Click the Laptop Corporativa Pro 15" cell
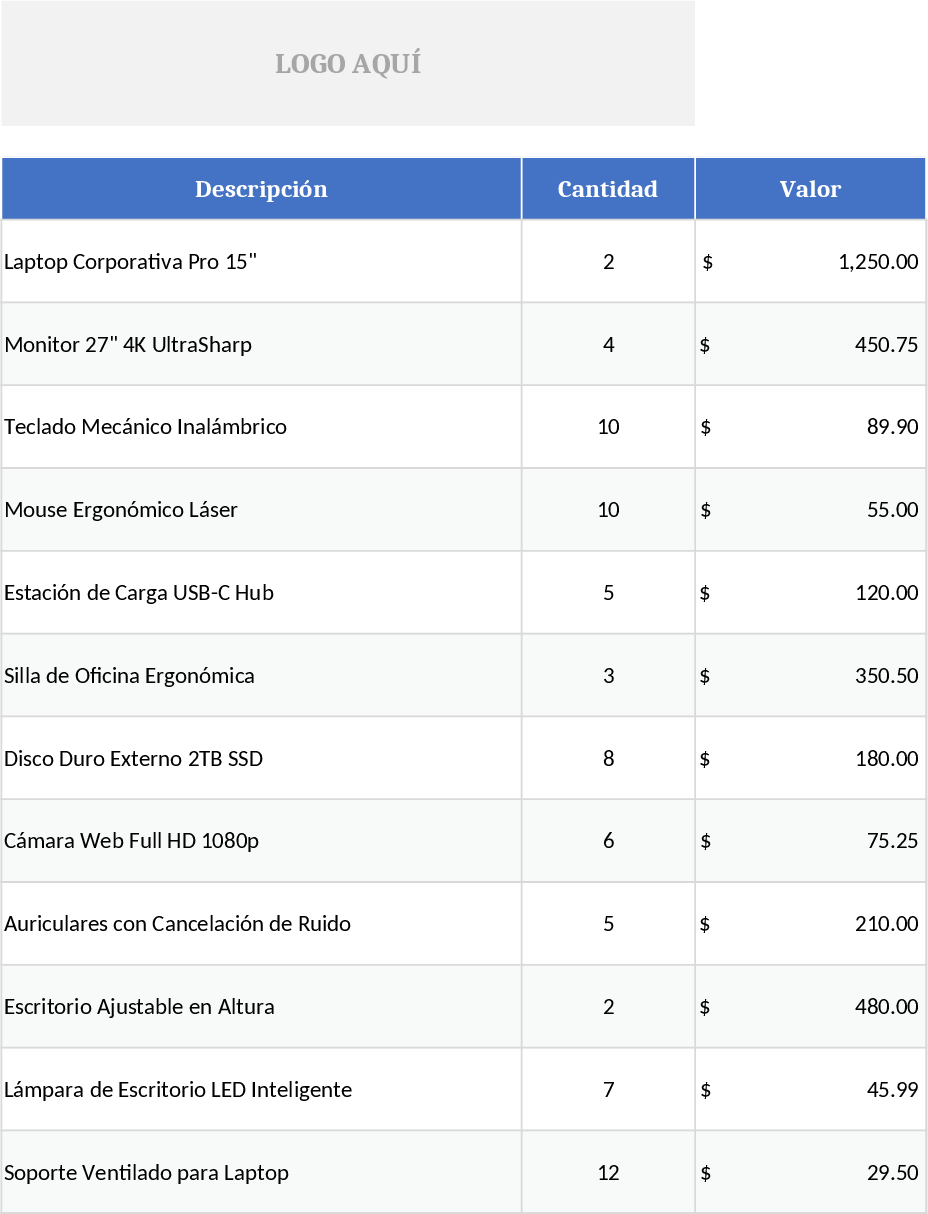 [x=131, y=262]
